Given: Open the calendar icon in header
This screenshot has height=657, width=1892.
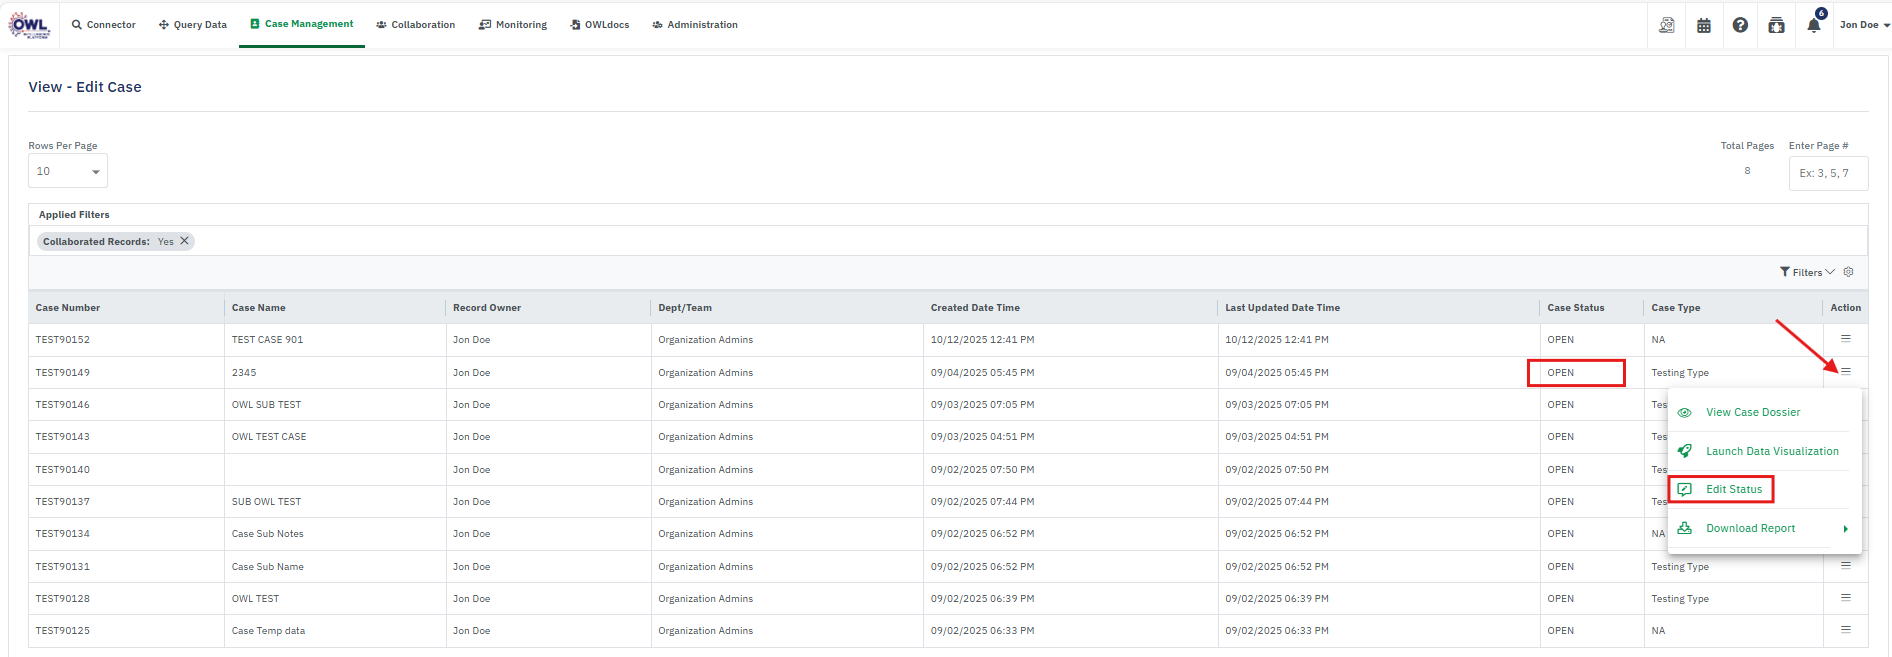Looking at the screenshot, I should coord(1704,26).
